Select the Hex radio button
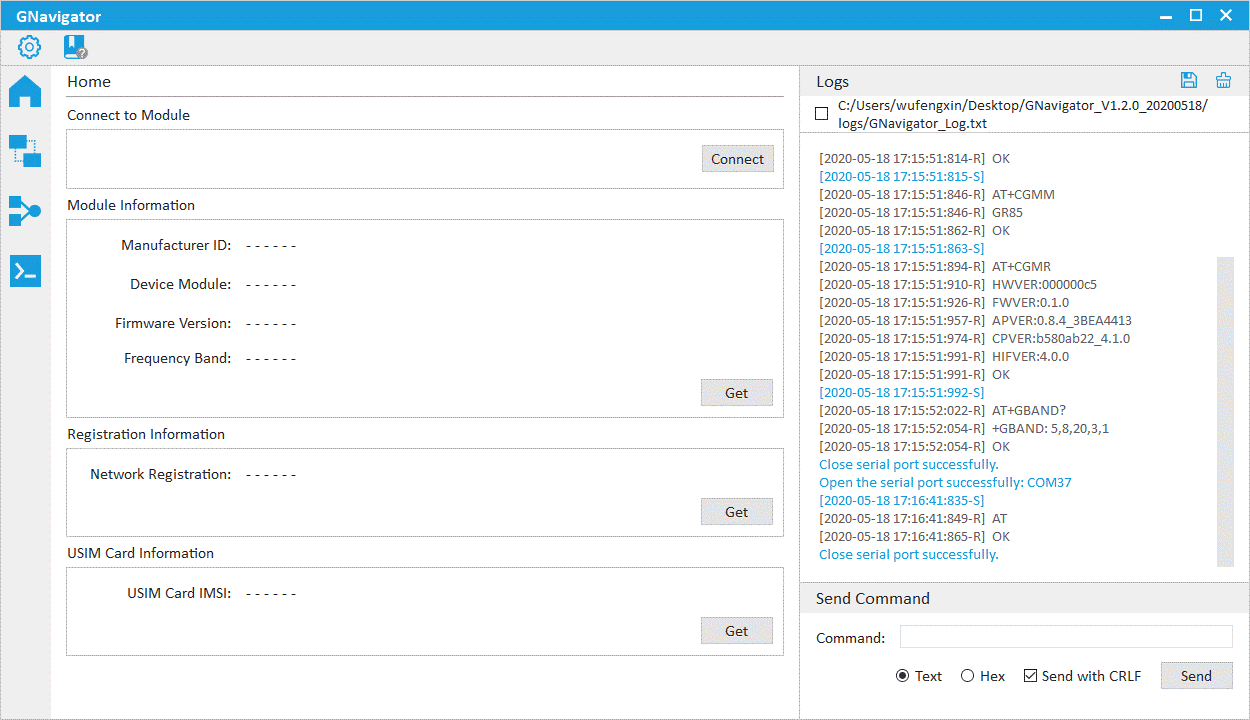 tap(967, 676)
